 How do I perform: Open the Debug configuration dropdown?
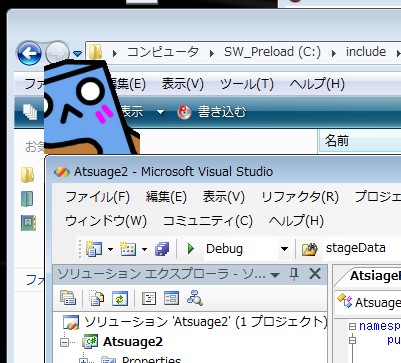click(x=284, y=249)
